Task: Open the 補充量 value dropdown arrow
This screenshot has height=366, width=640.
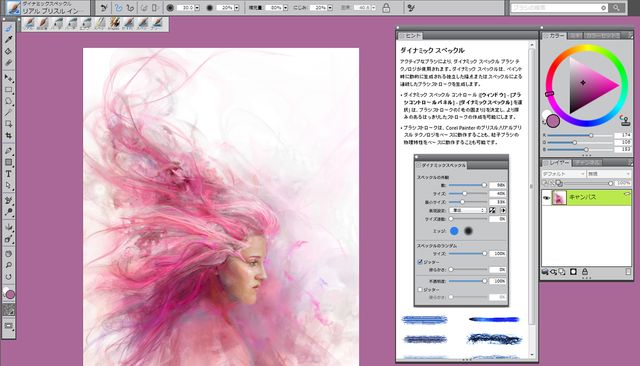Action: coord(285,8)
